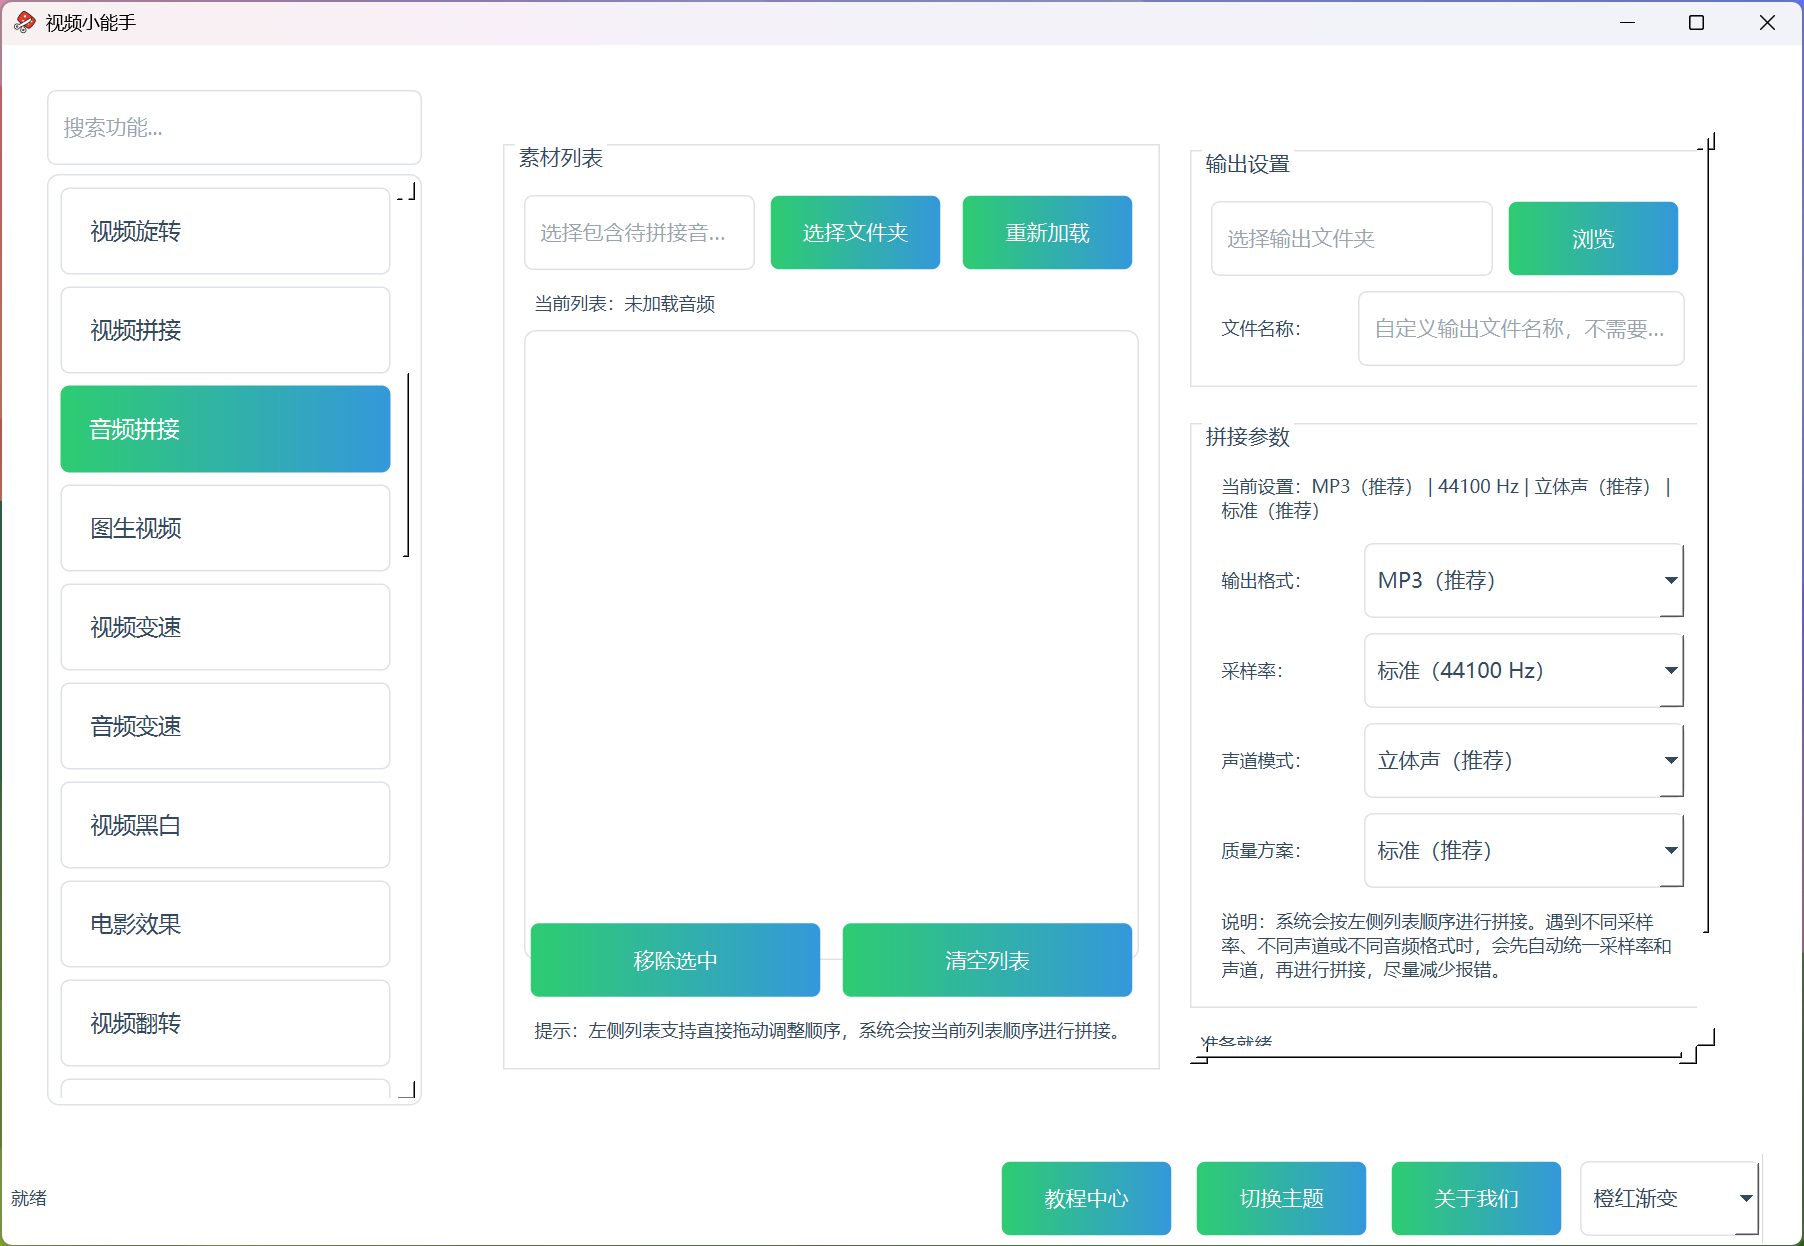Click the 声道模式 label
This screenshot has height=1246, width=1804.
point(1261,761)
